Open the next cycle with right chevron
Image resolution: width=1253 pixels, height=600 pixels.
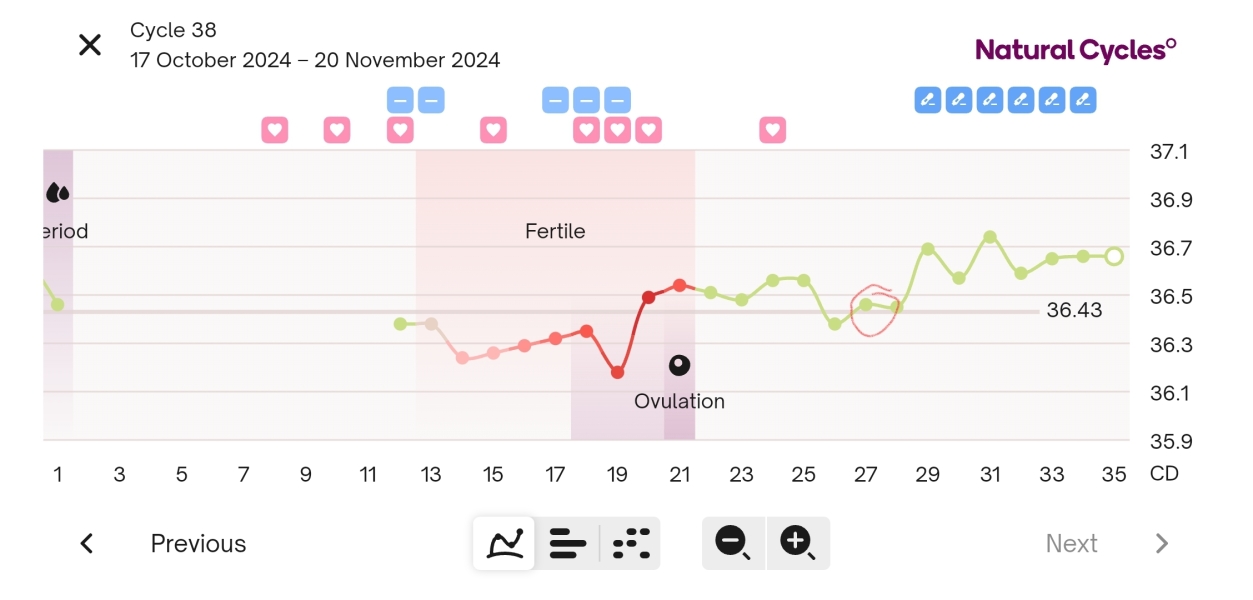tap(1162, 543)
